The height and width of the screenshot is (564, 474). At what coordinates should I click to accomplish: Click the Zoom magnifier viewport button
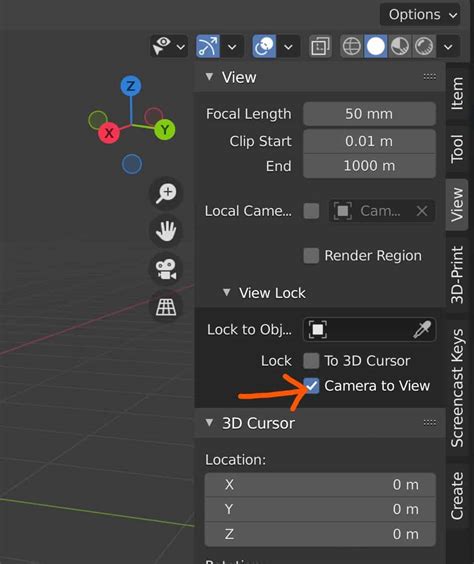coord(166,193)
